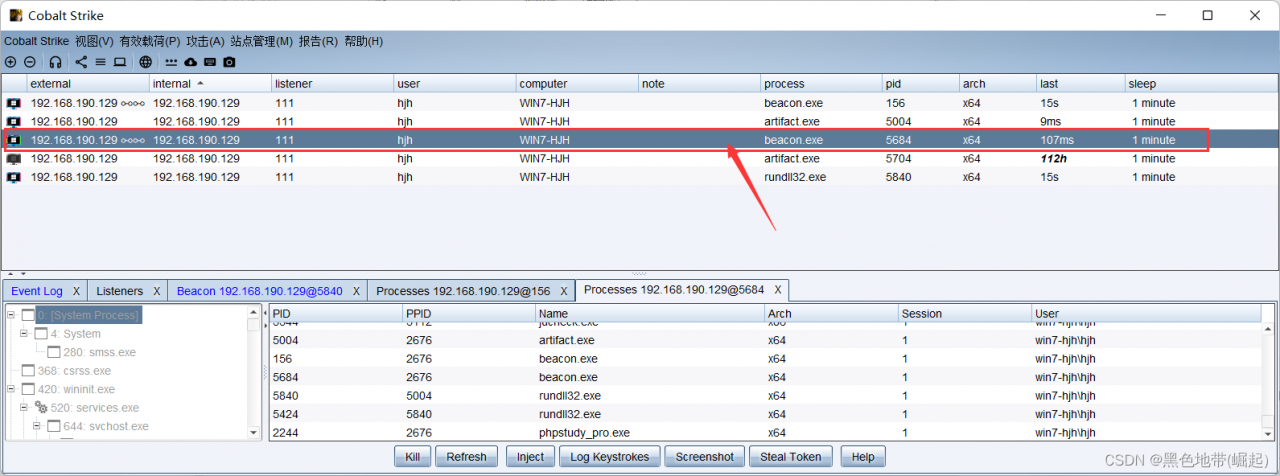Image resolution: width=1280 pixels, height=476 pixels.
Task: Sort sessions by the pid column header
Action: coord(897,84)
